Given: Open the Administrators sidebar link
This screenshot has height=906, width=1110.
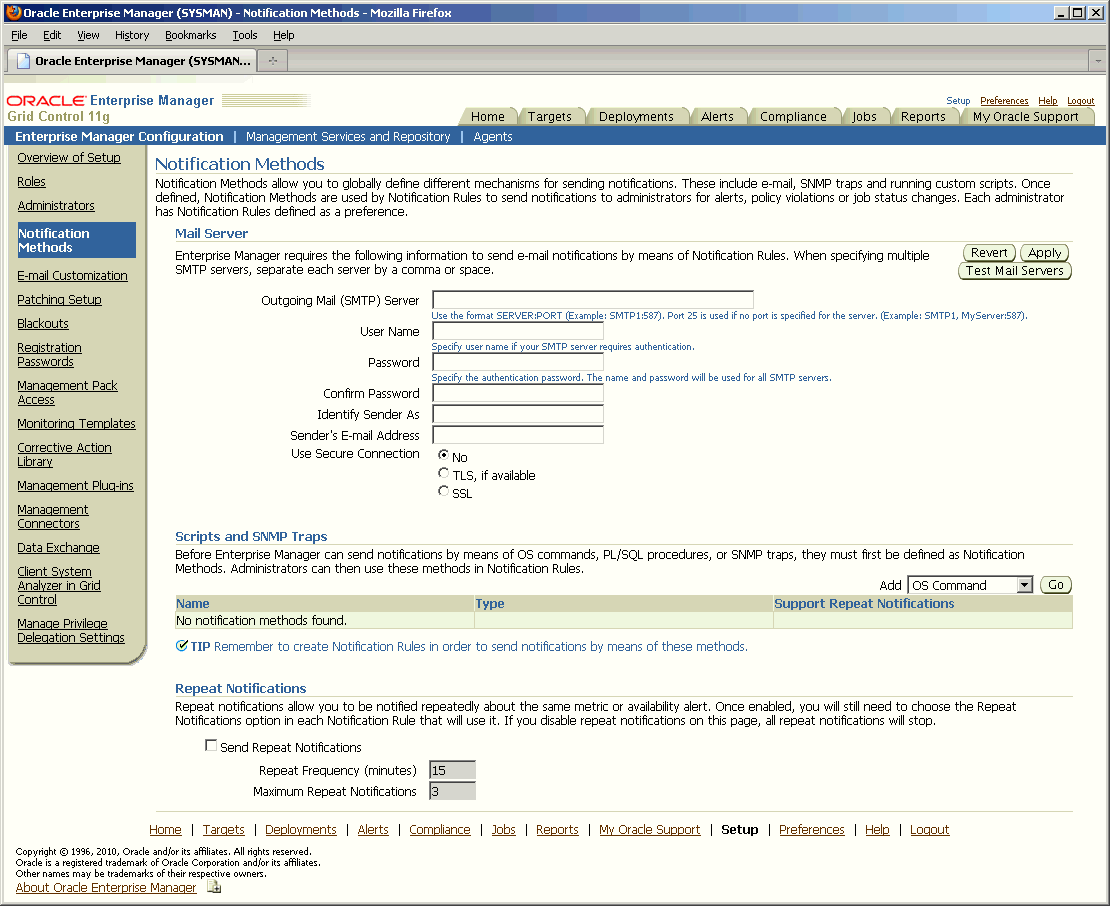Looking at the screenshot, I should pyautogui.click(x=56, y=205).
